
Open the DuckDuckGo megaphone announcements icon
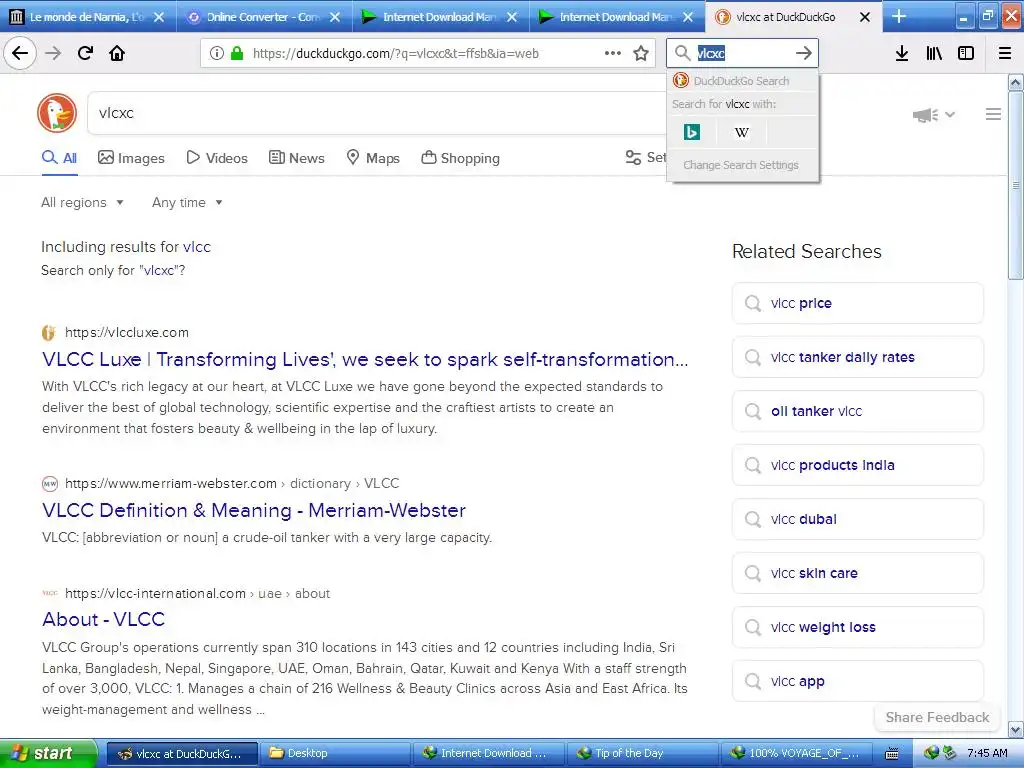point(925,115)
